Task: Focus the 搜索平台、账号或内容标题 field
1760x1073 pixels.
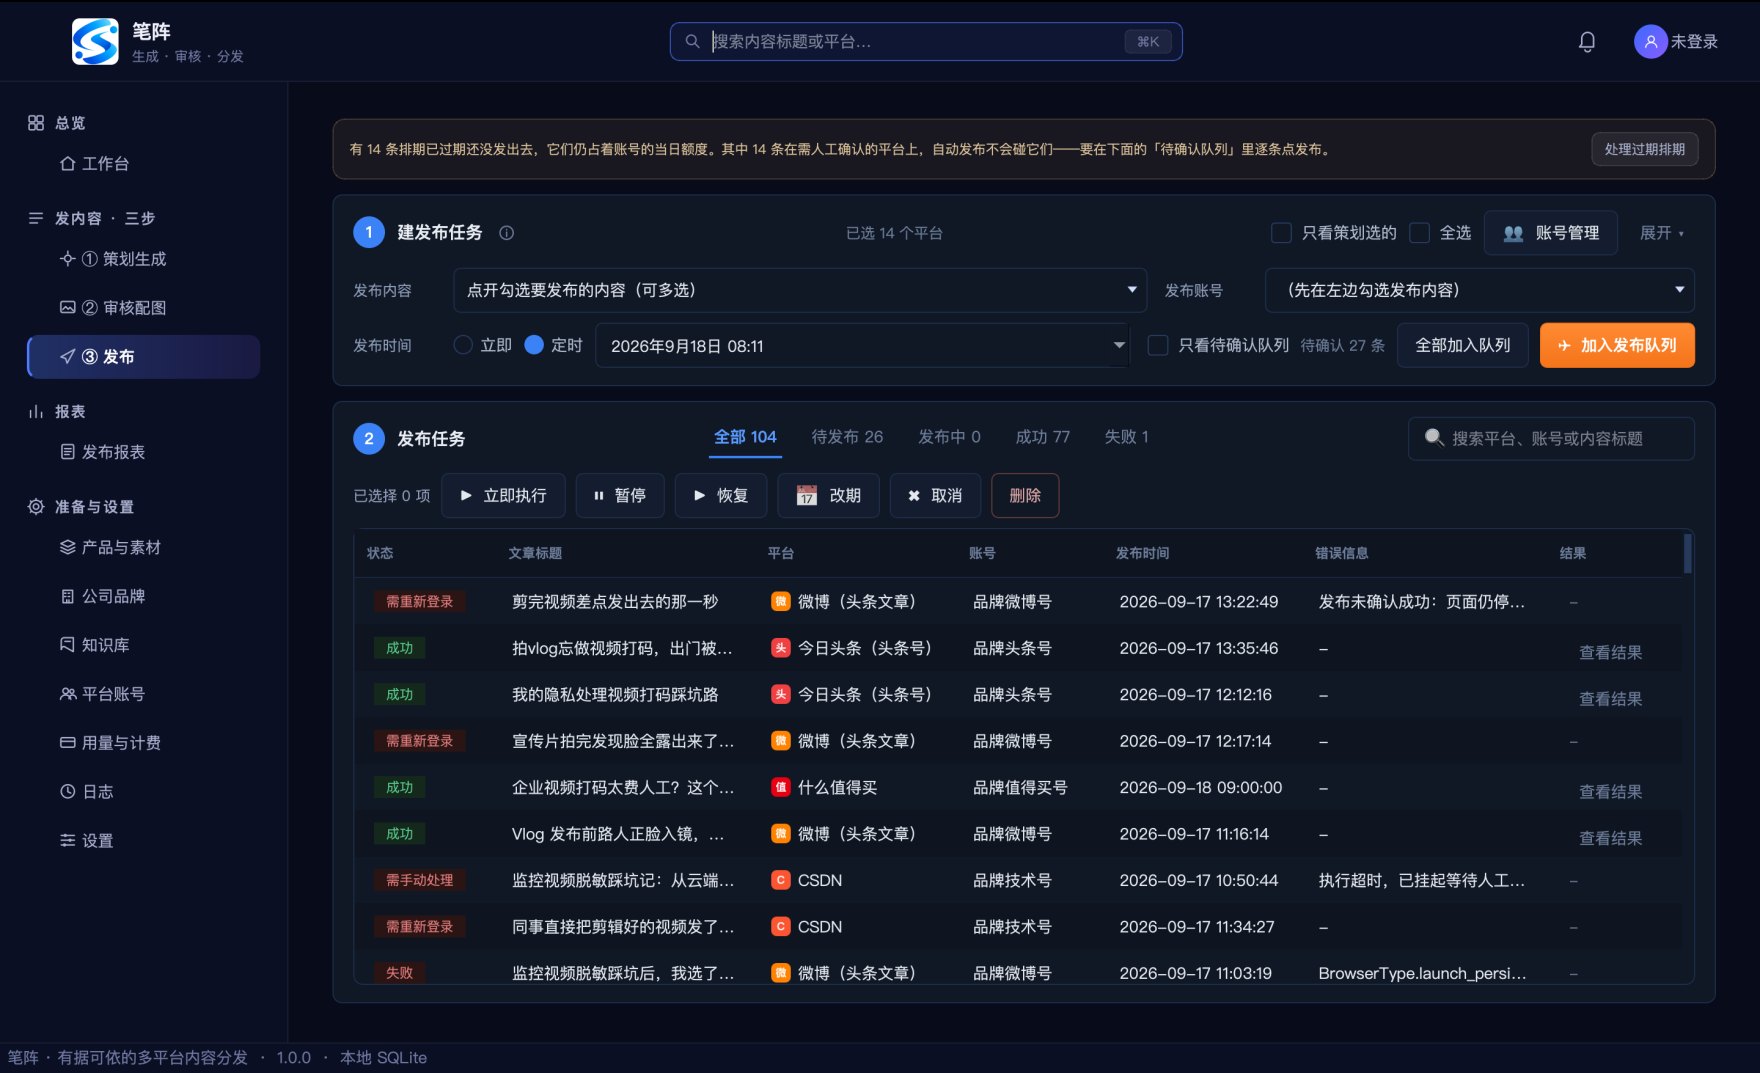Action: [x=1551, y=438]
